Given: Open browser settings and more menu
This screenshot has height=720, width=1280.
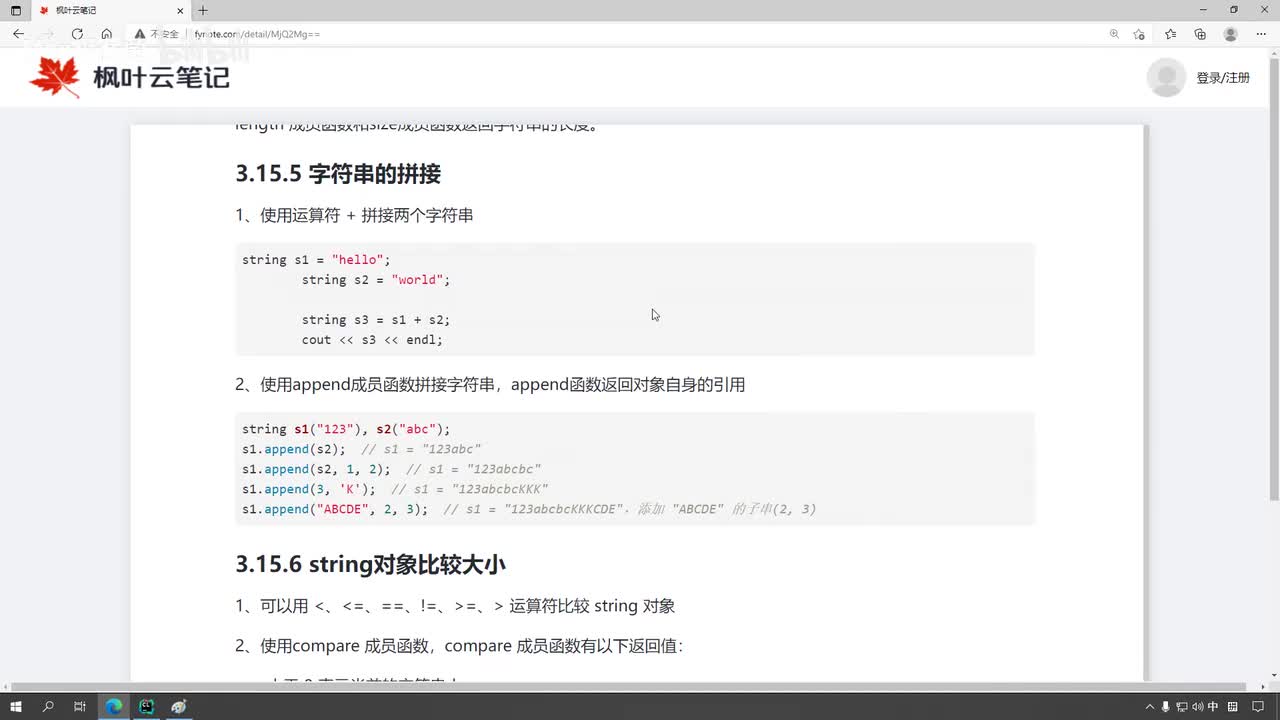Looking at the screenshot, I should [1261, 34].
